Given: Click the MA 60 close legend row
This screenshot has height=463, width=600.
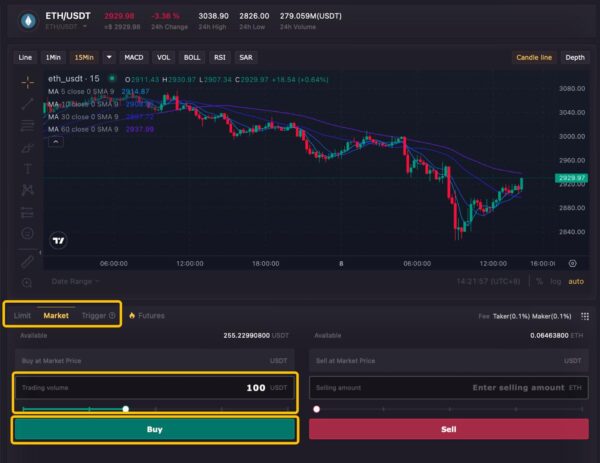Looking at the screenshot, I should pos(101,129).
